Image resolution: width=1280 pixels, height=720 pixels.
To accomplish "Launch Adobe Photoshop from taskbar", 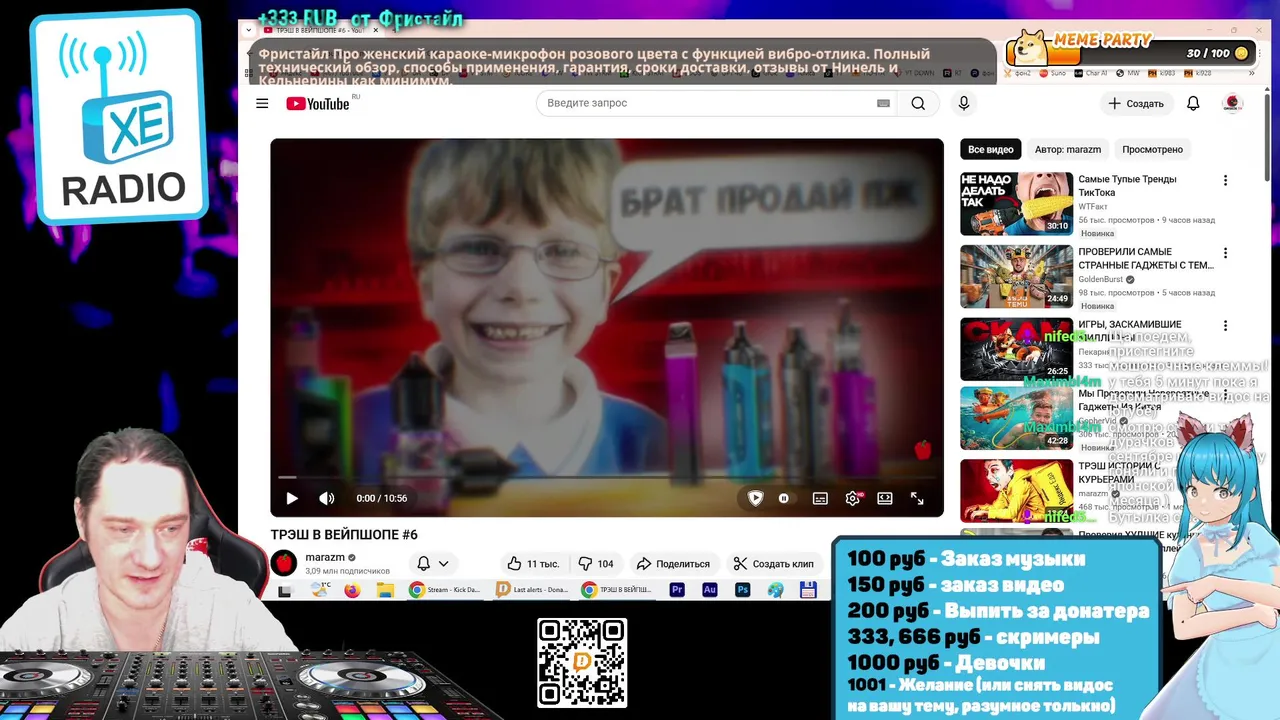I will [x=742, y=590].
